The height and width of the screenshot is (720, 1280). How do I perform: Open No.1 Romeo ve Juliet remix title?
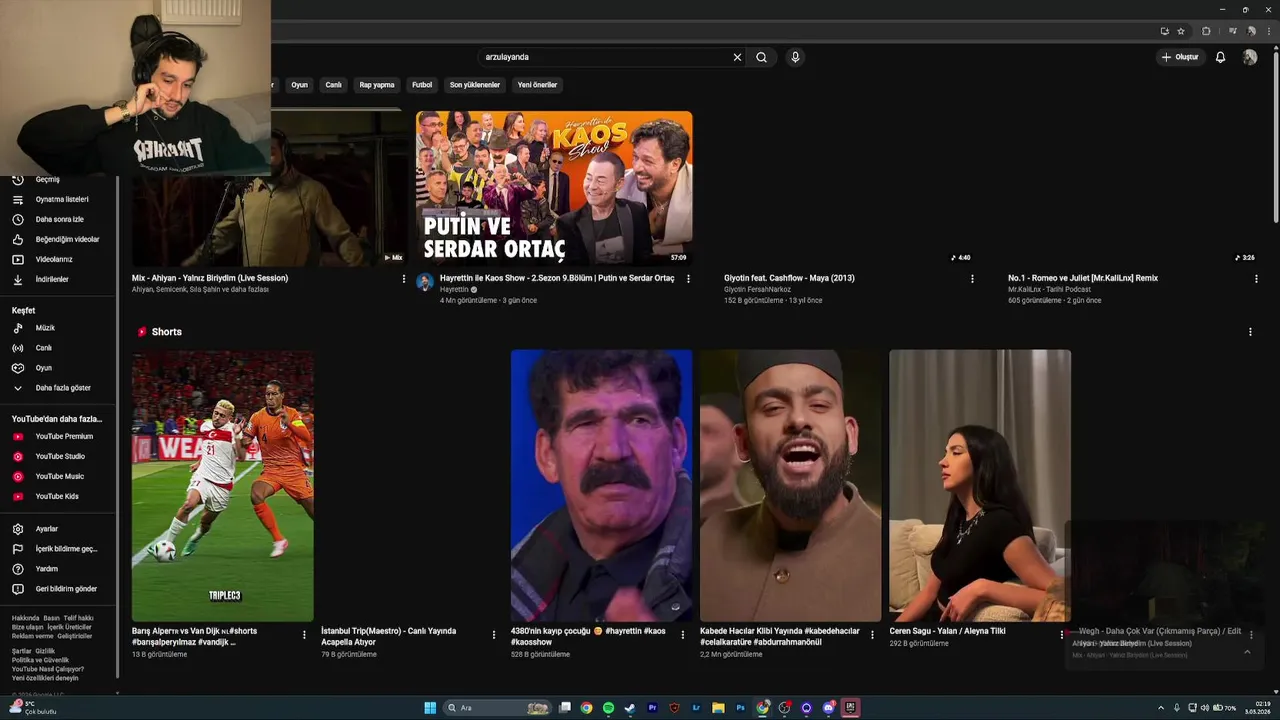tap(1083, 278)
